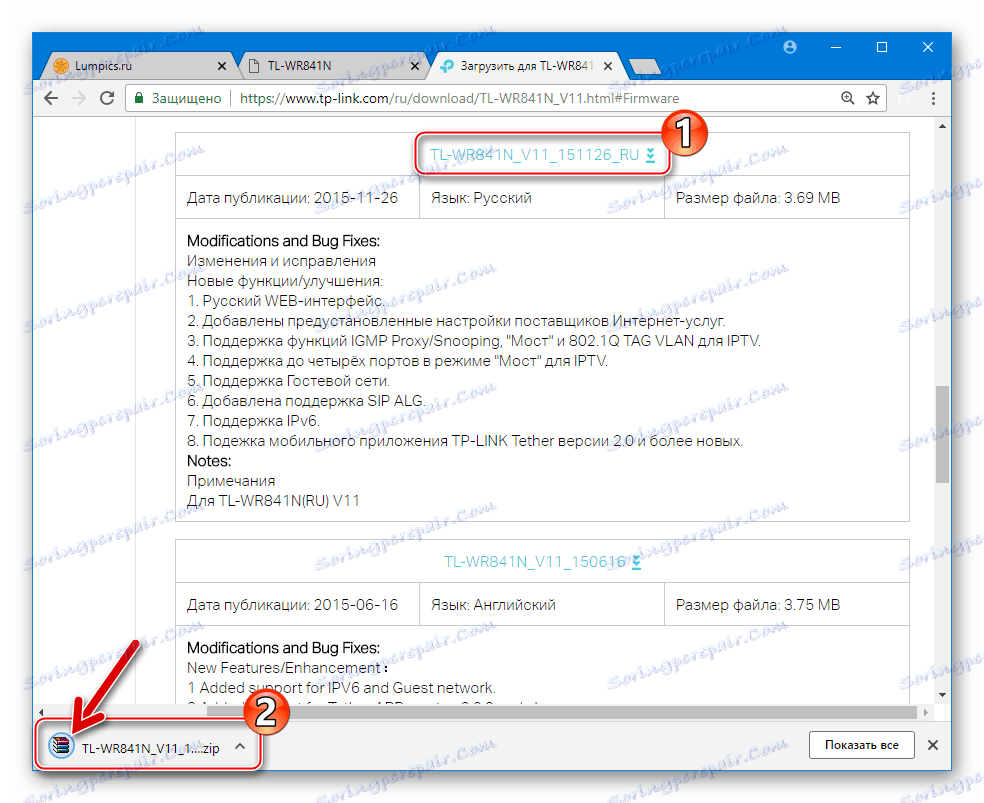984x803 pixels.
Task: Download firmware TL-WR841N_V11_150616 link
Action: pyautogui.click(x=535, y=561)
